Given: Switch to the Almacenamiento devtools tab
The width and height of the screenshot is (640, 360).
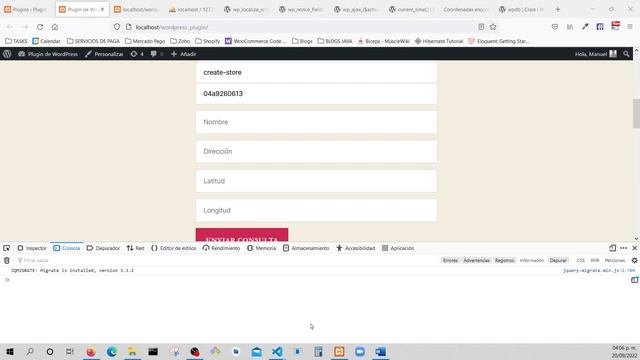Looking at the screenshot, I should pyautogui.click(x=306, y=248).
